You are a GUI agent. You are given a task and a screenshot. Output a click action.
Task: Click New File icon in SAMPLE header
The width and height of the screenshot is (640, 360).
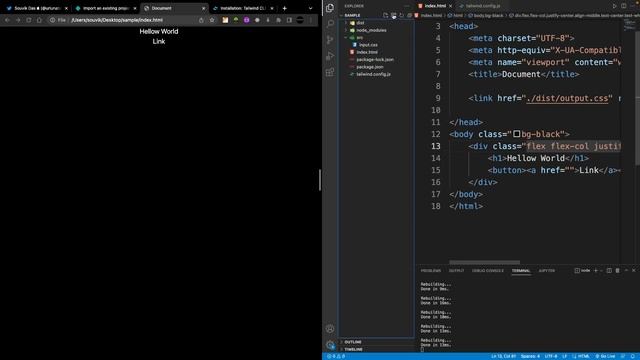coord(385,15)
